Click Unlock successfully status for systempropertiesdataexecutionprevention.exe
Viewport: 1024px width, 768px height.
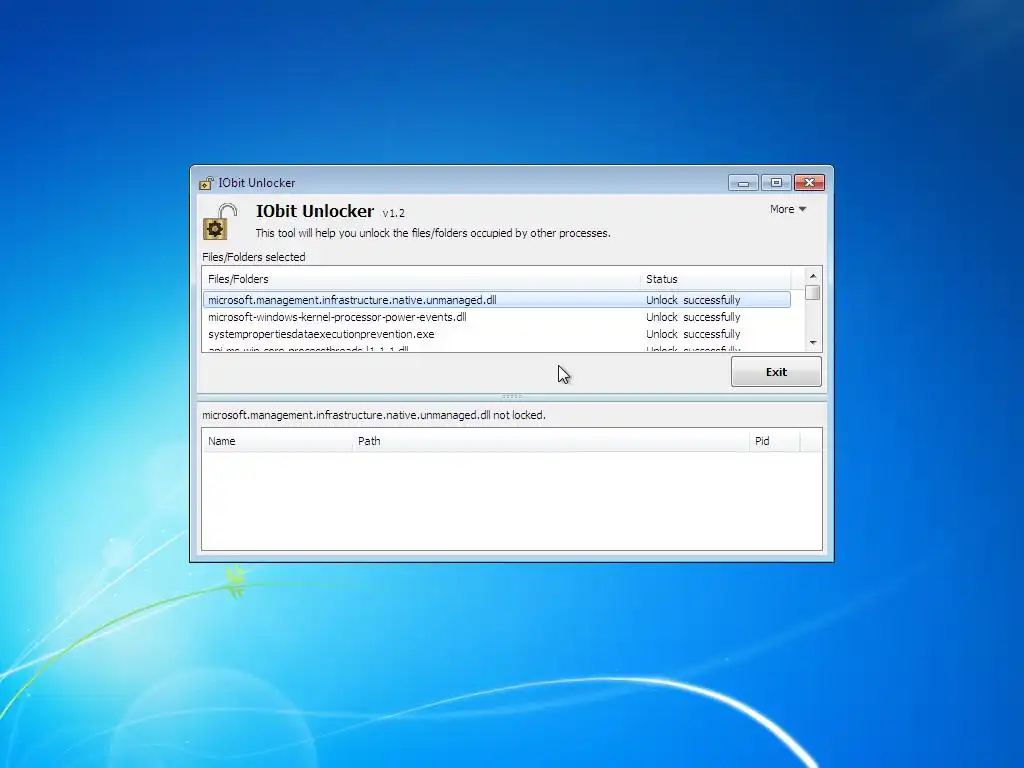[x=693, y=334]
